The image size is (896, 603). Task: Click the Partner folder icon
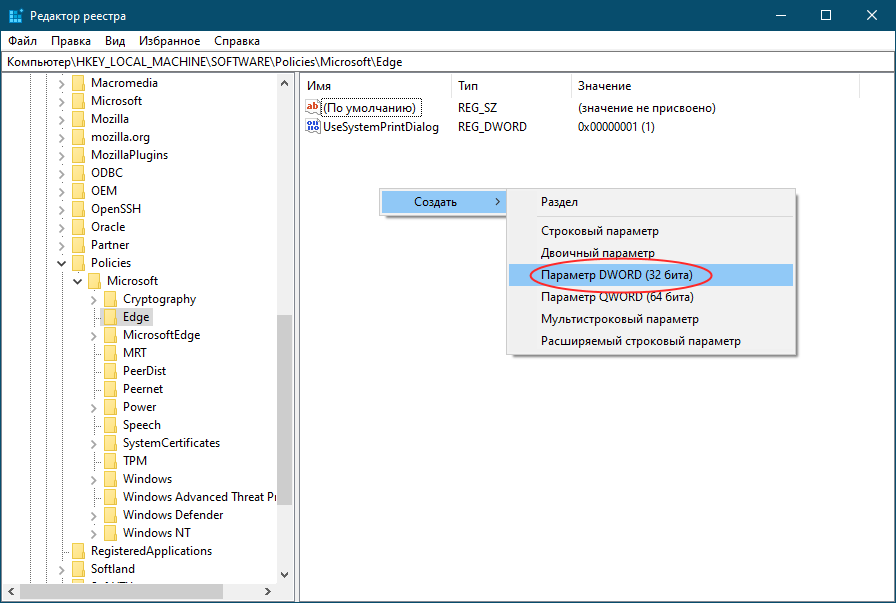[79, 245]
